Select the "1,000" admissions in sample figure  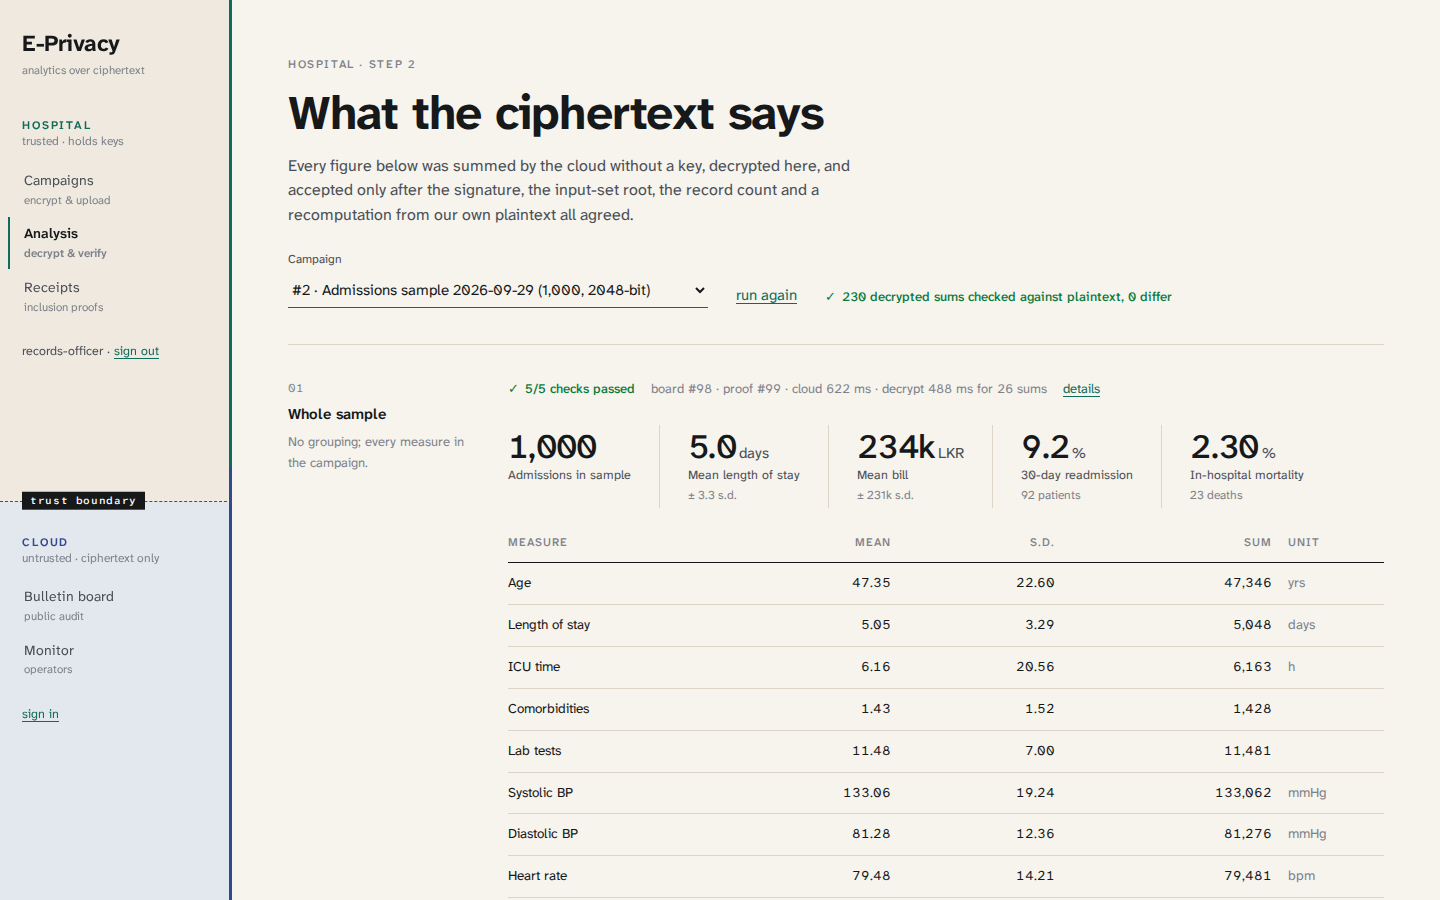coord(553,447)
